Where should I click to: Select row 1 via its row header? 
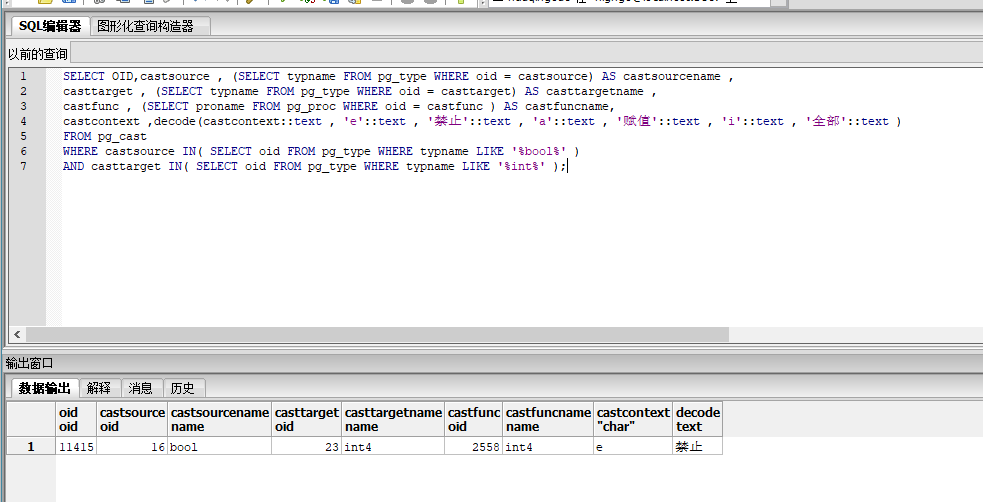pyautogui.click(x=31, y=447)
